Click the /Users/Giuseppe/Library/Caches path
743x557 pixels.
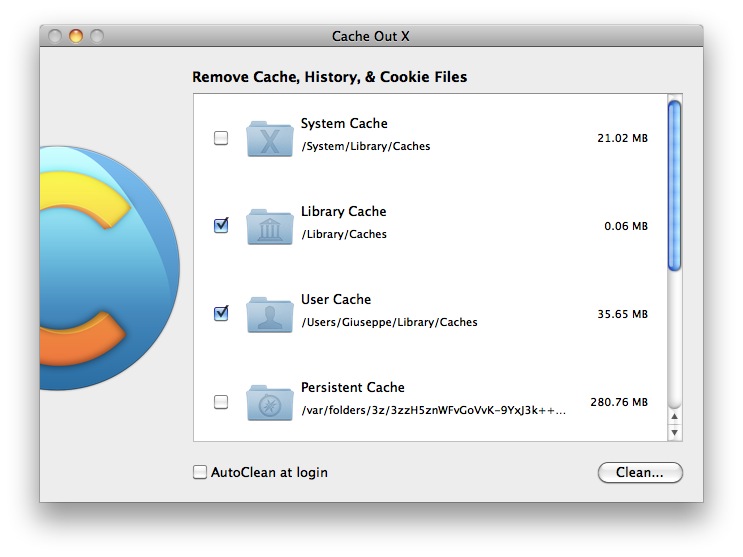(390, 322)
